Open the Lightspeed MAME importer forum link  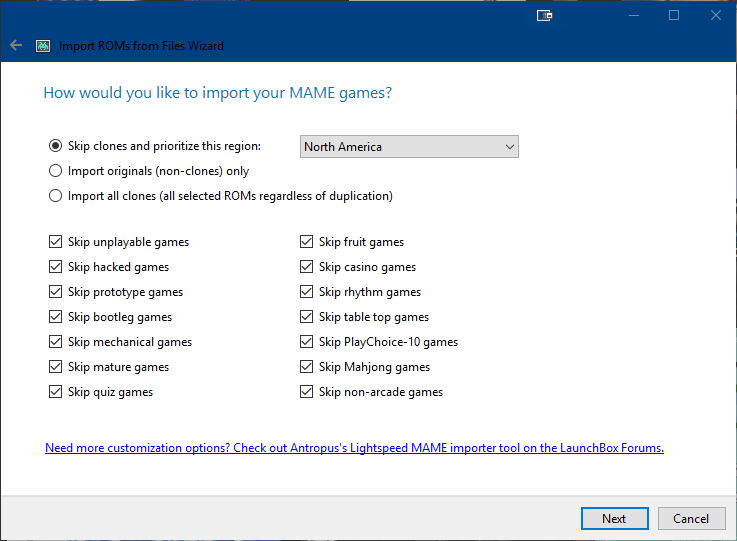coord(354,448)
